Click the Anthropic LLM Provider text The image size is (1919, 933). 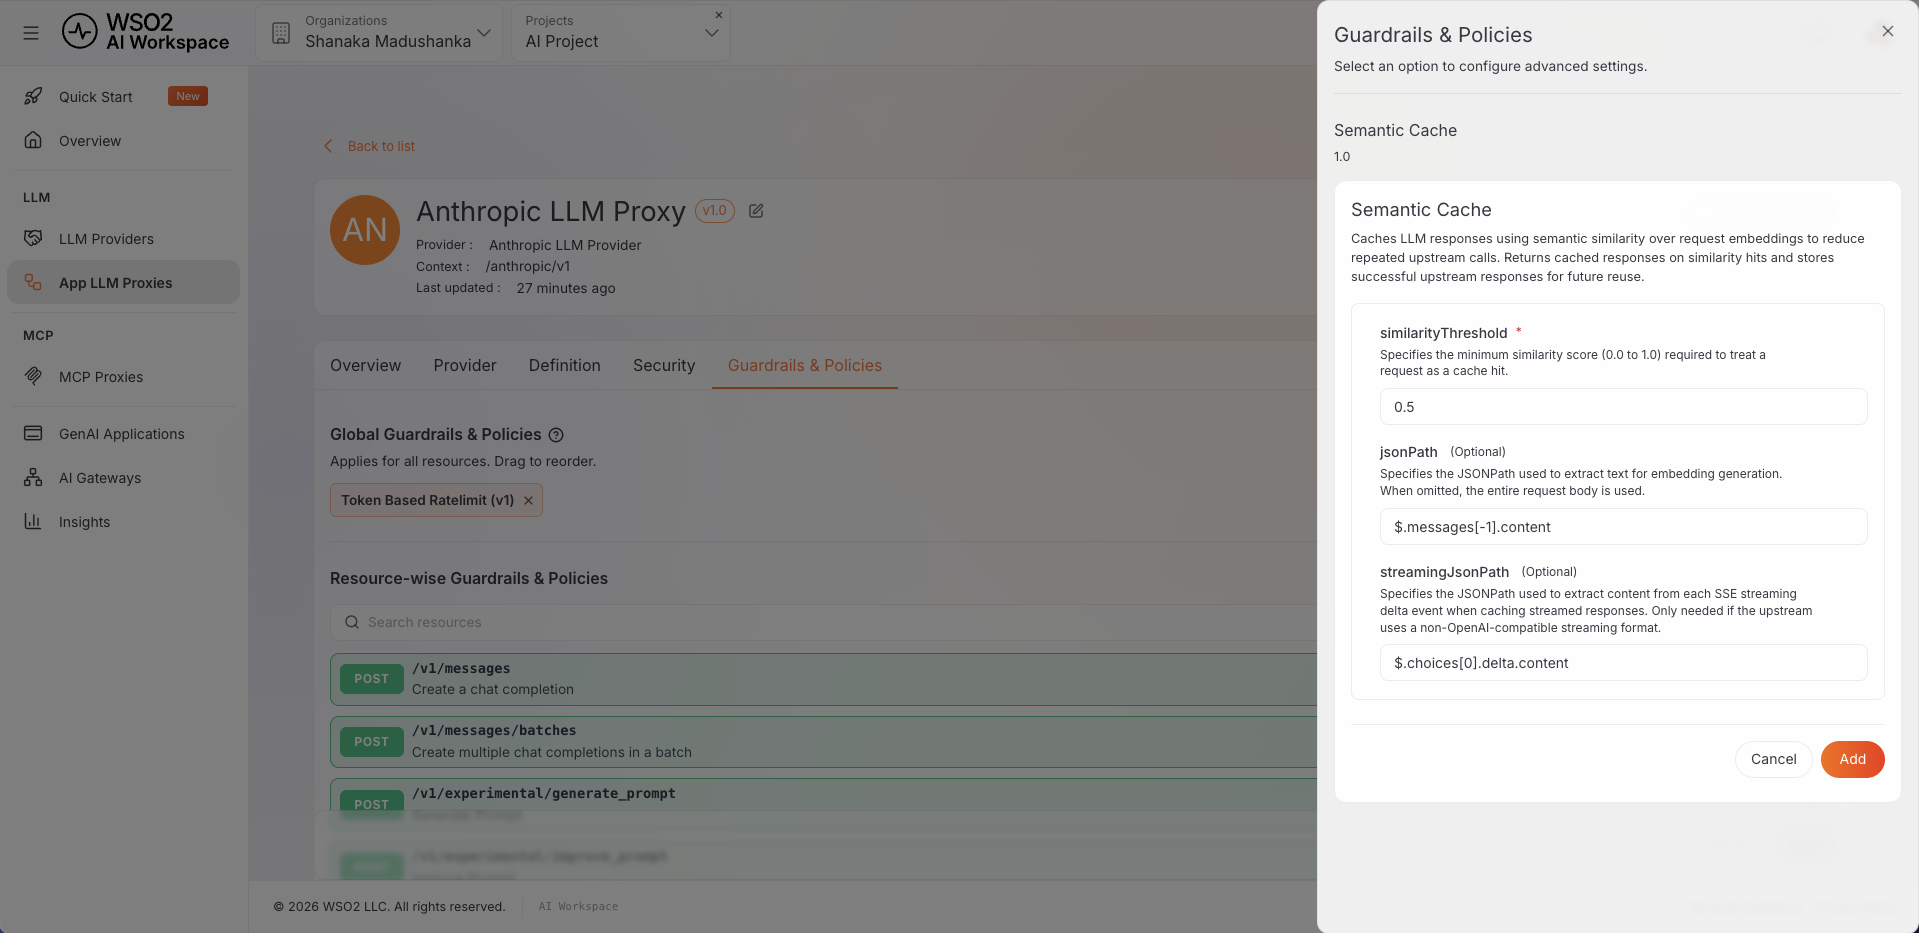565,245
